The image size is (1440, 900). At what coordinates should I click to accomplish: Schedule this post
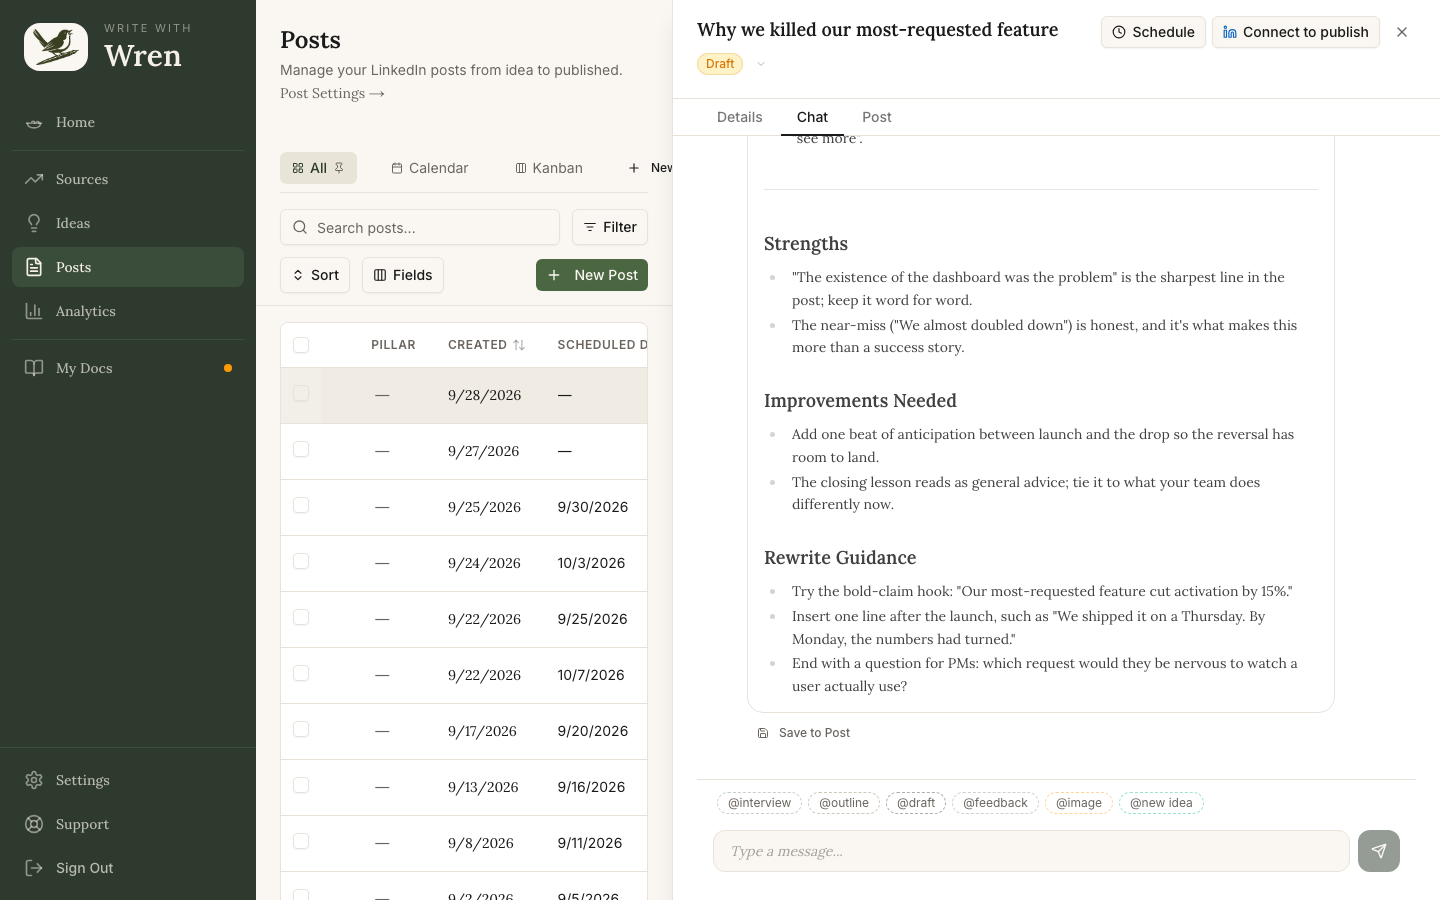coord(1153,32)
